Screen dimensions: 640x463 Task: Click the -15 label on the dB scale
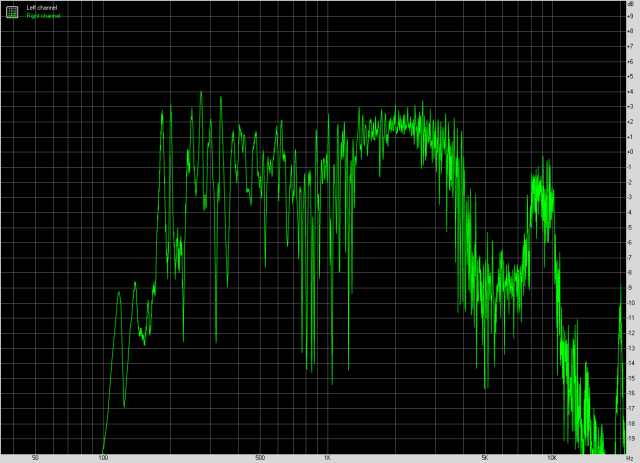630,378
